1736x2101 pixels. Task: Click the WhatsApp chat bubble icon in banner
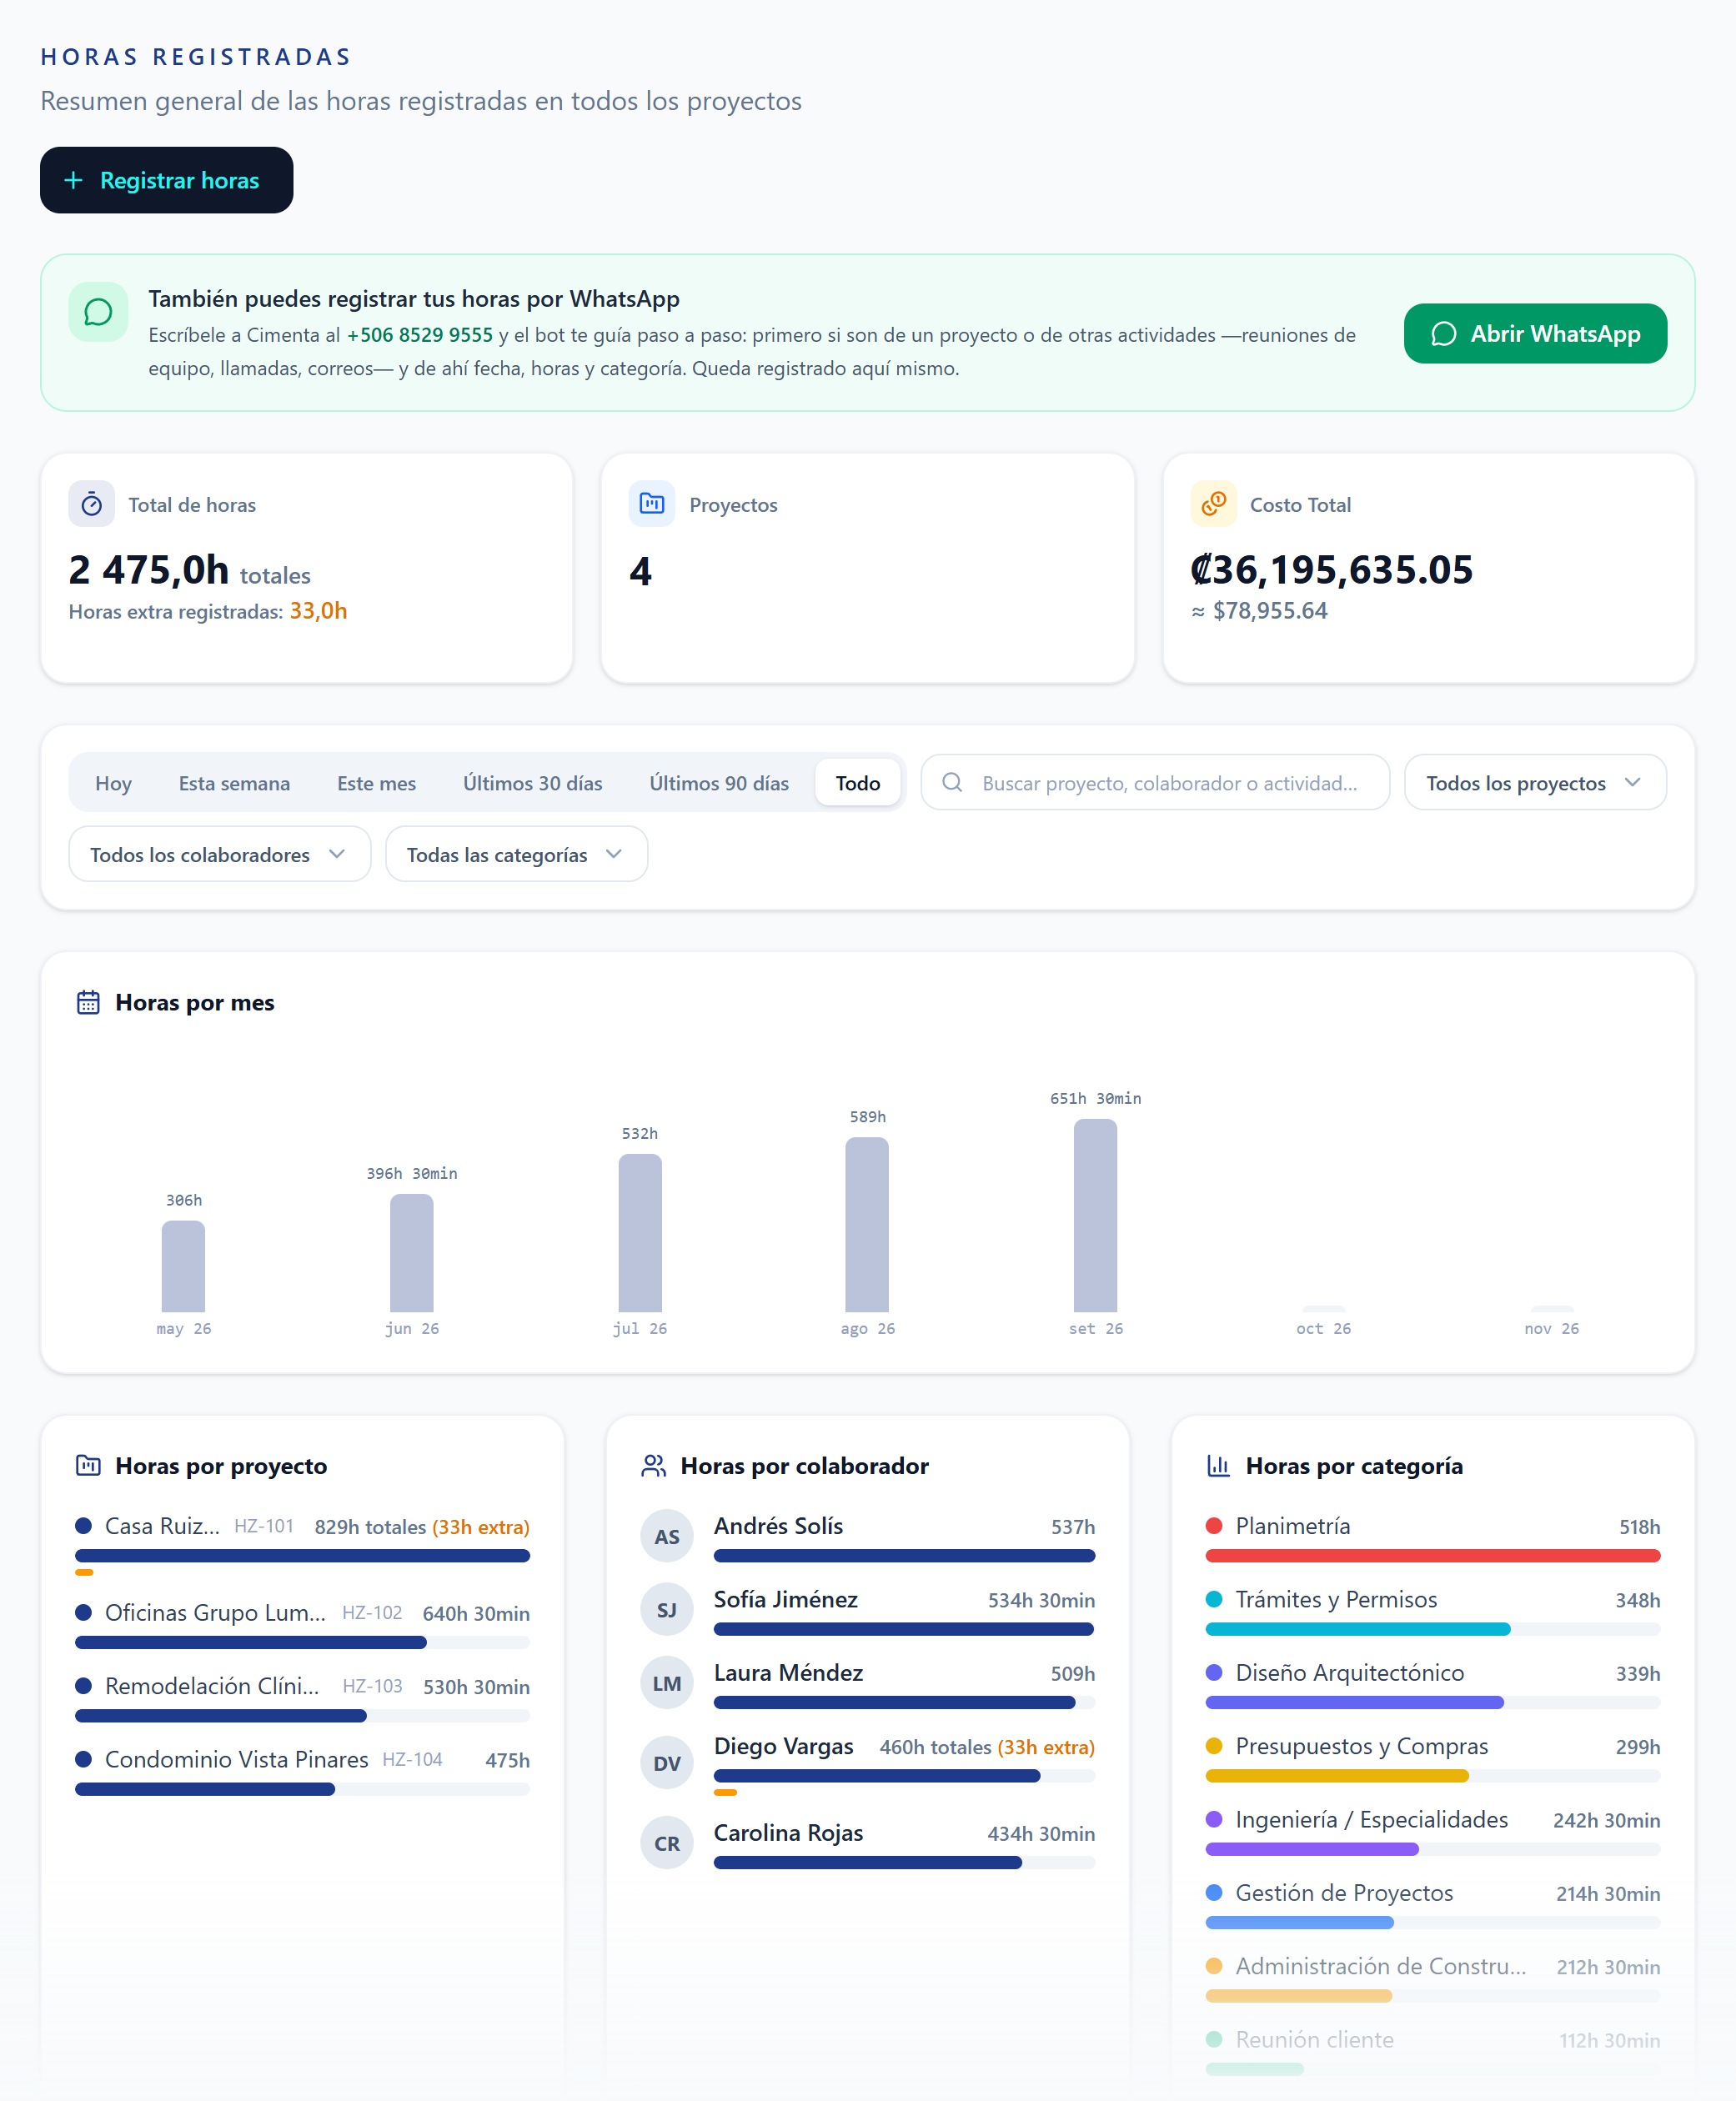click(x=98, y=312)
